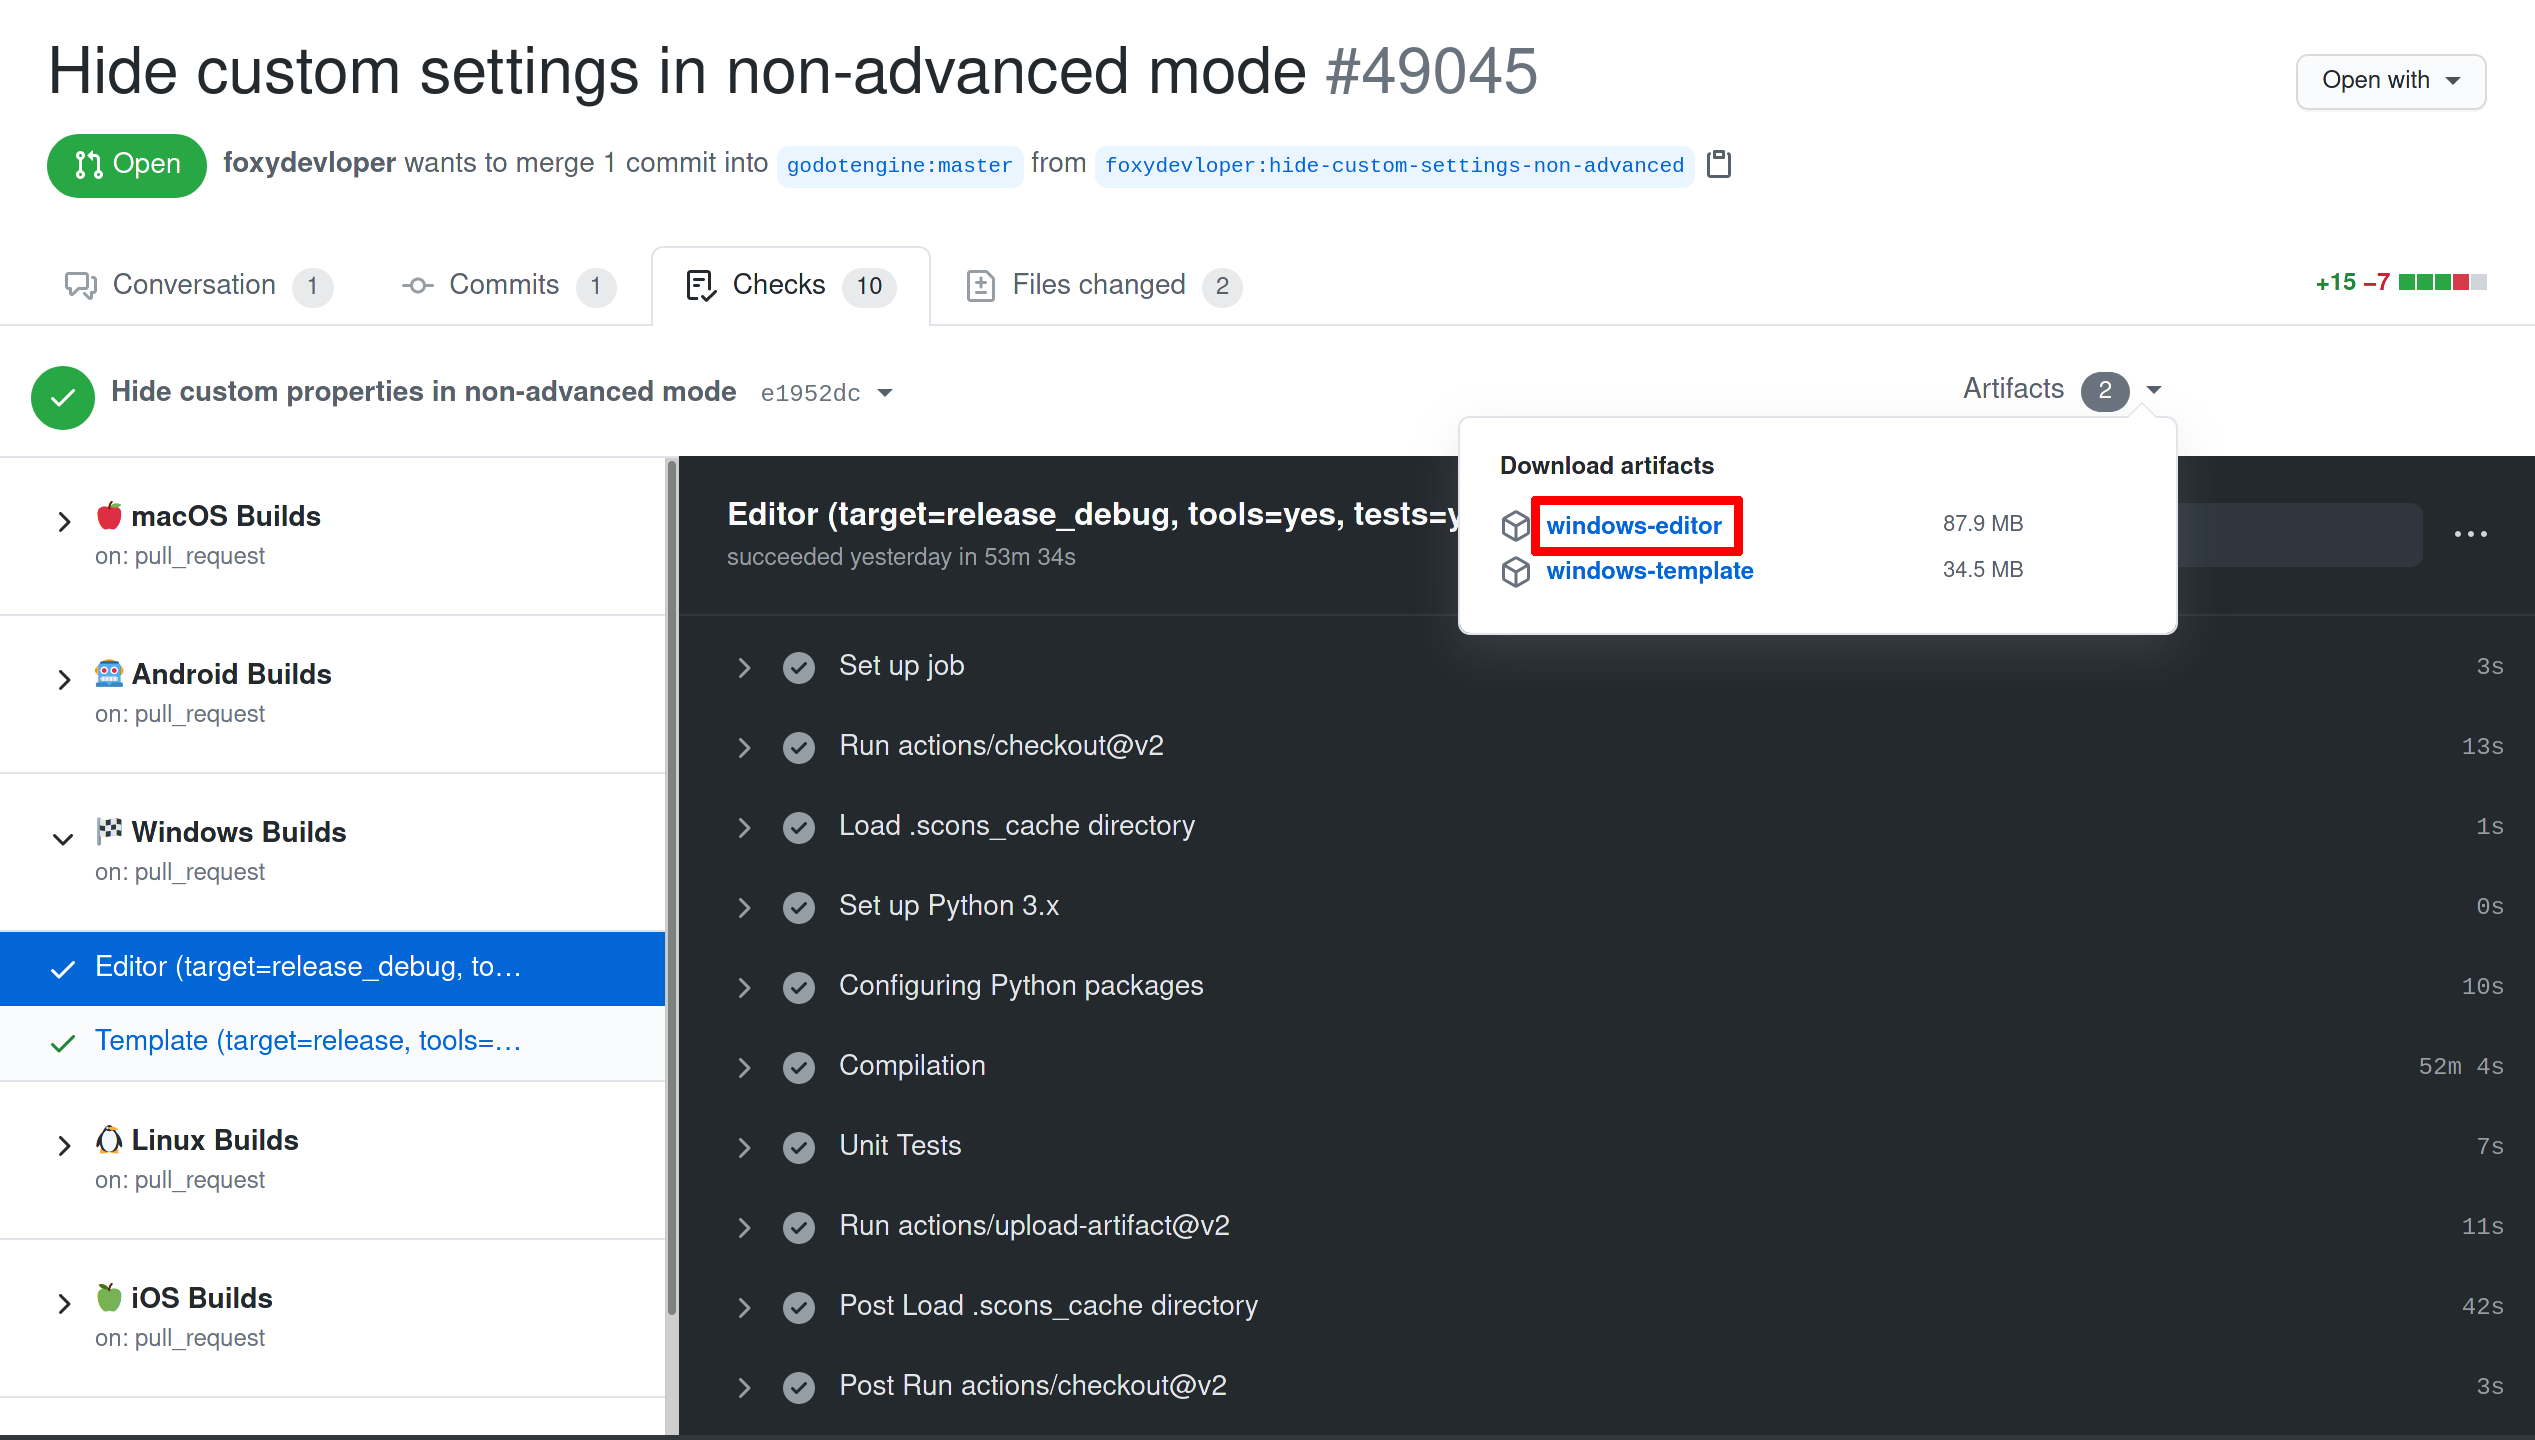Switch to the Commits tab
2535x1440 pixels.
[x=503, y=285]
